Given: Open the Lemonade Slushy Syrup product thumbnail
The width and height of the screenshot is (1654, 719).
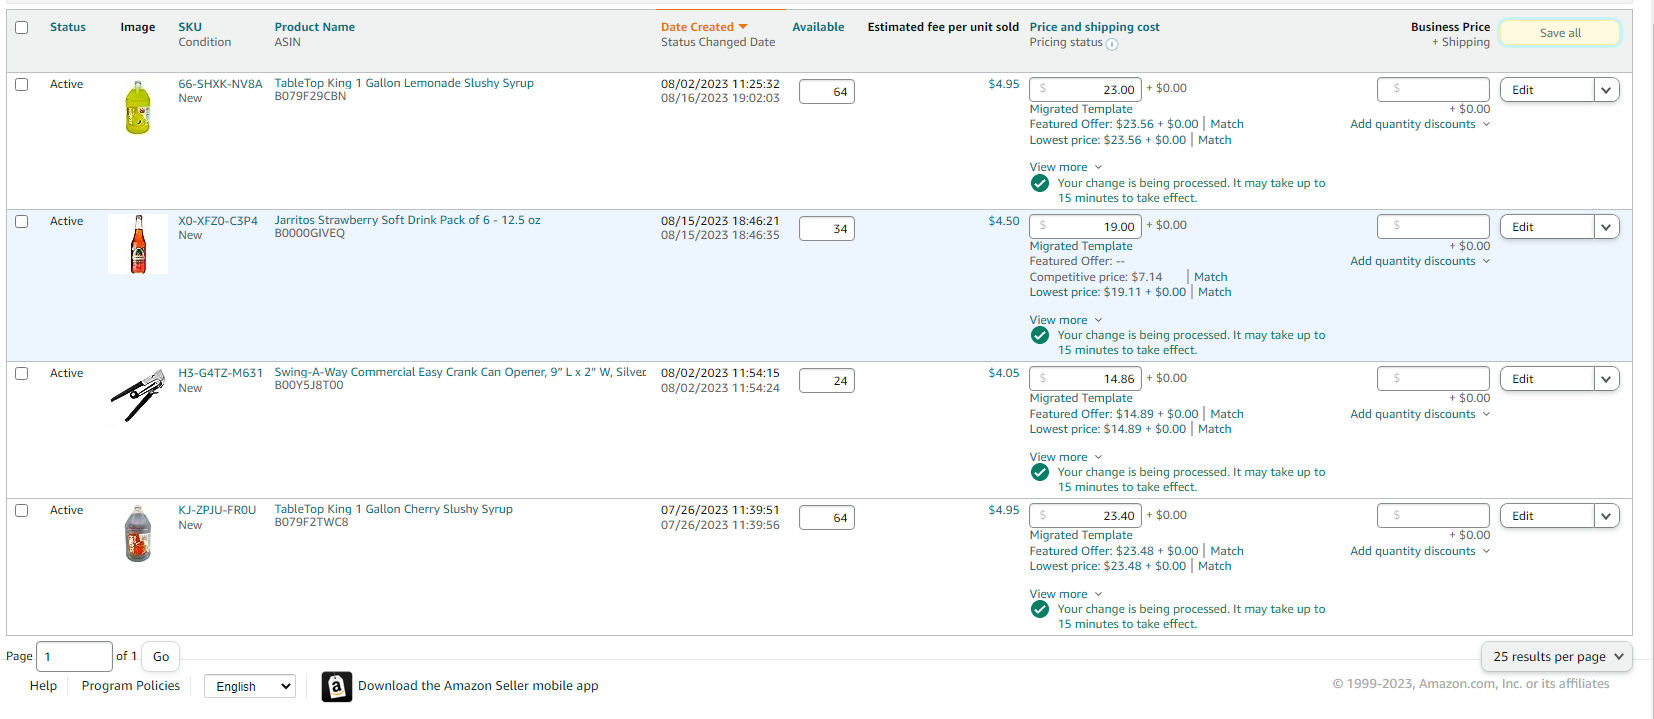Looking at the screenshot, I should 138,108.
